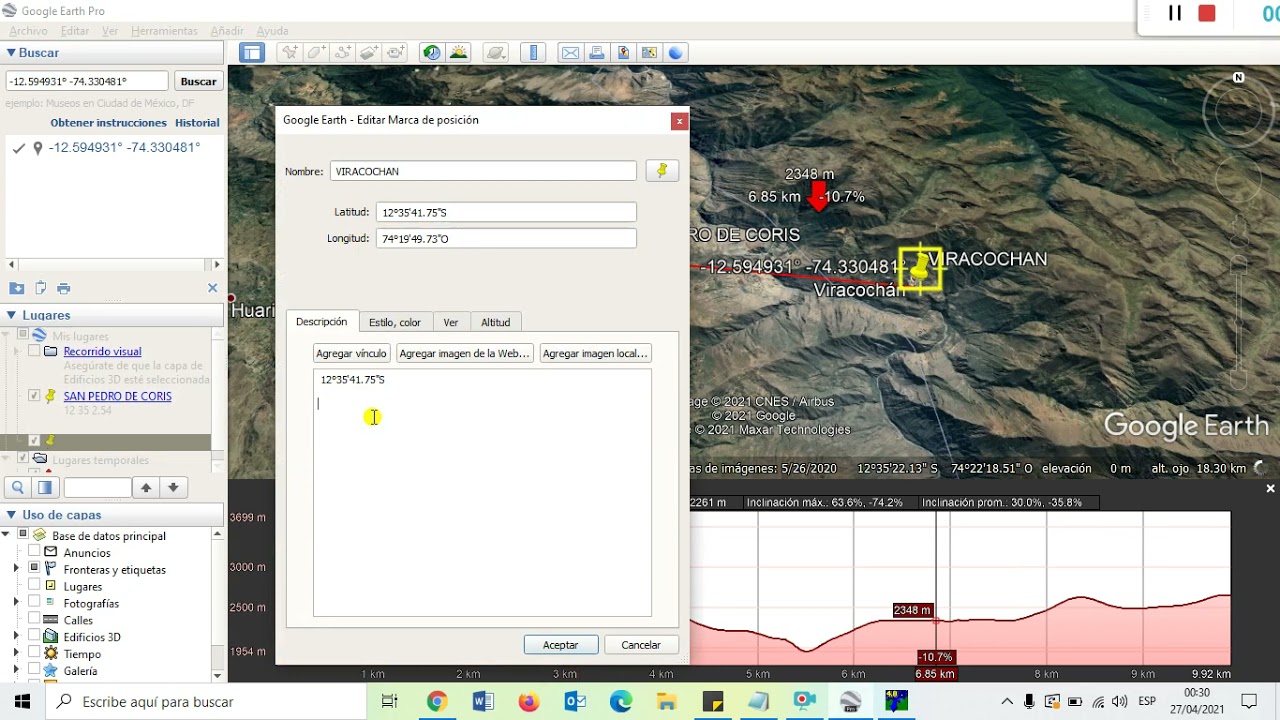Show historical imagery clock icon

click(x=432, y=53)
